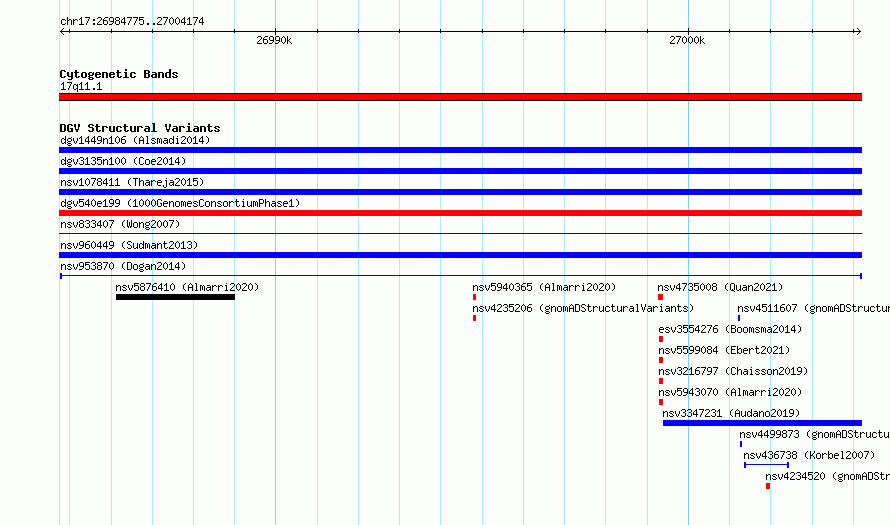Open nsv5943070 (Almarri2020) variant label
Screen dimensions: 890x525
[731, 392]
